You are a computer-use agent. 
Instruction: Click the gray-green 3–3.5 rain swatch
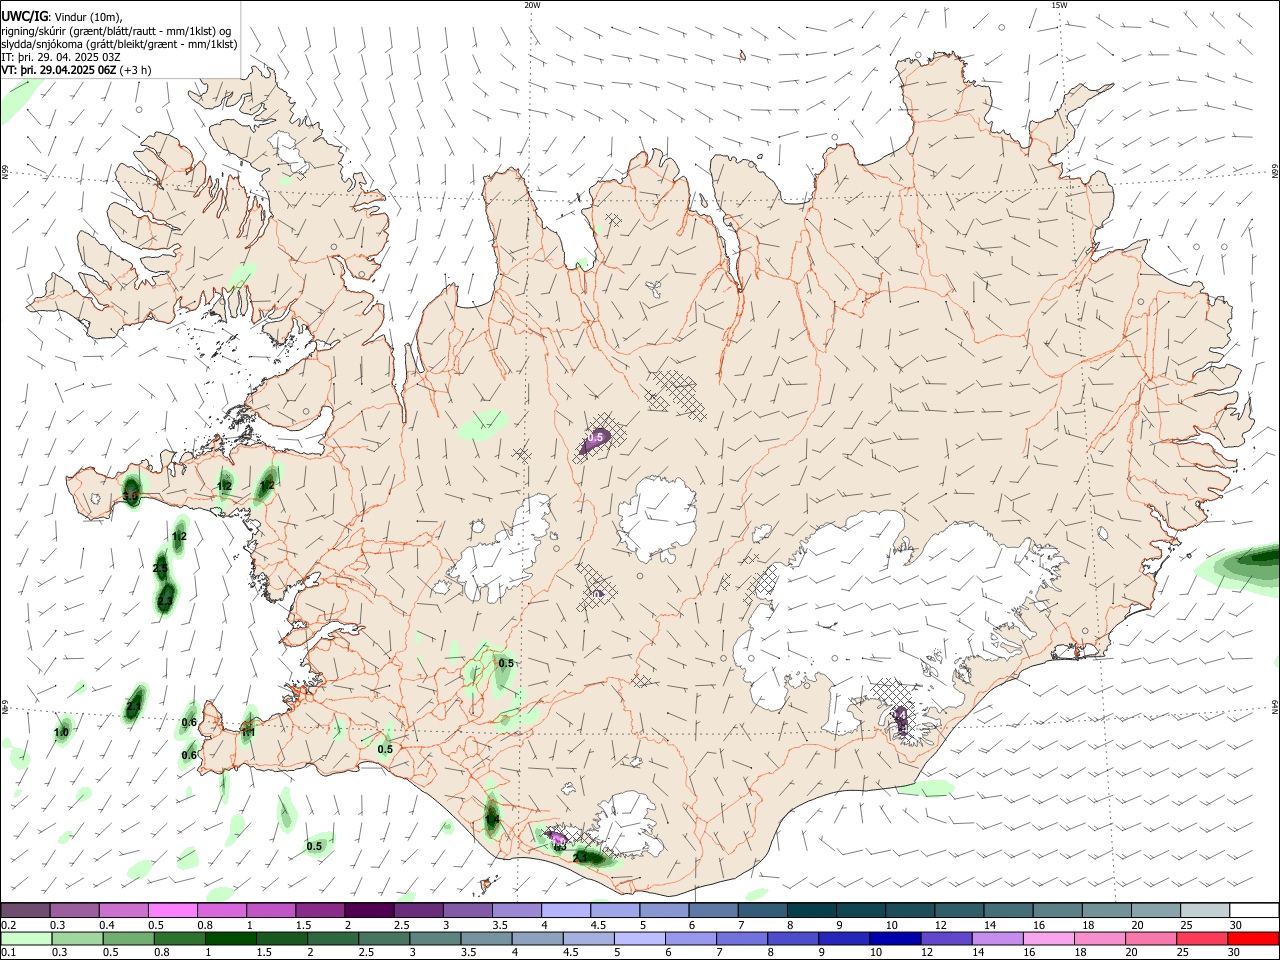(435, 938)
